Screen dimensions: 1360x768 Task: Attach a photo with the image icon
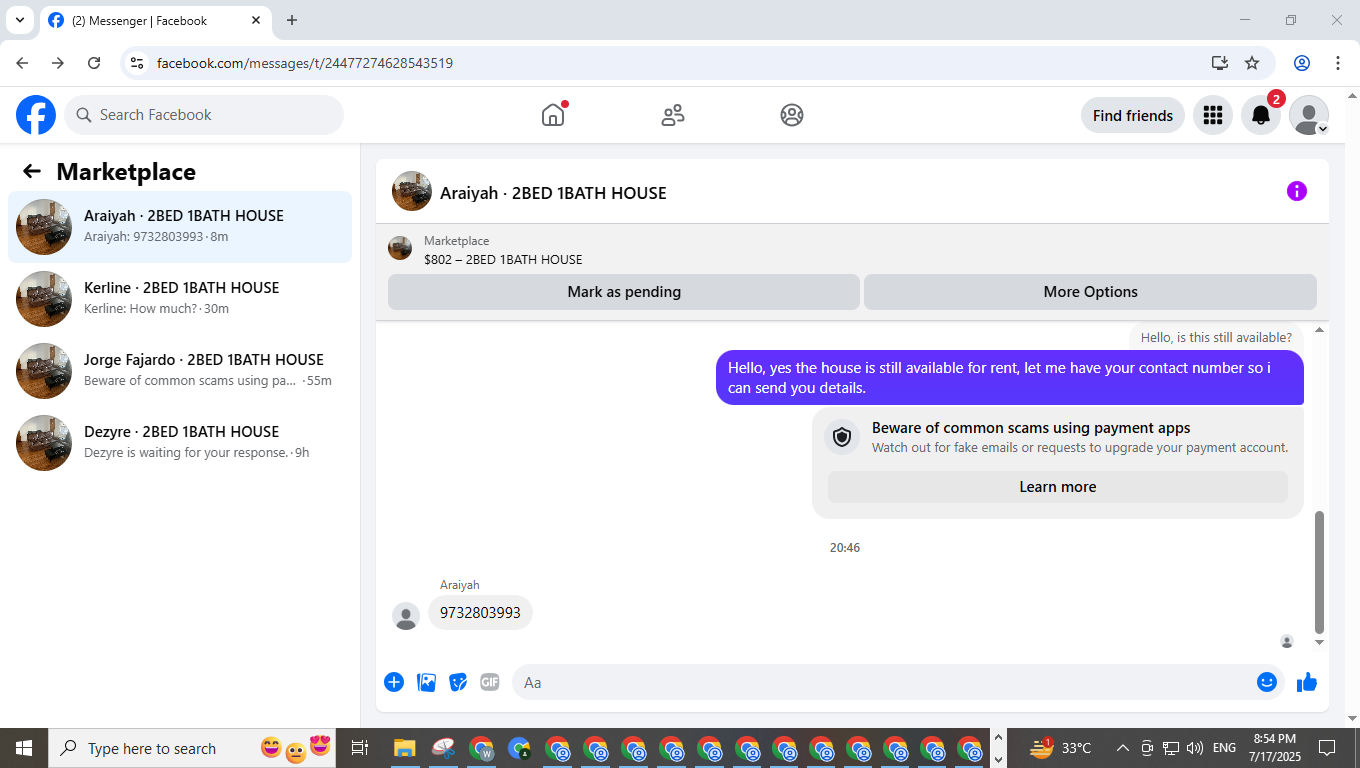coord(427,682)
